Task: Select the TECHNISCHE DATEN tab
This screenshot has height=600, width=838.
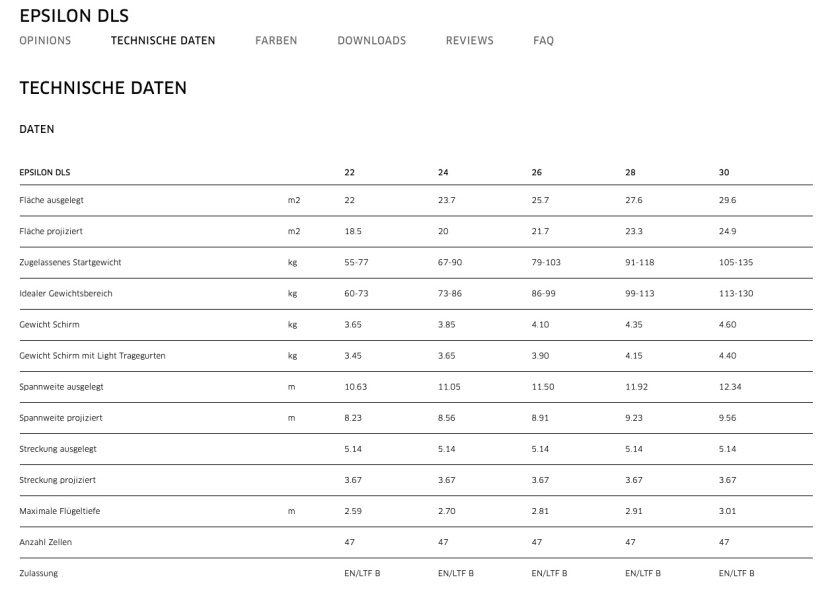Action: click(163, 41)
